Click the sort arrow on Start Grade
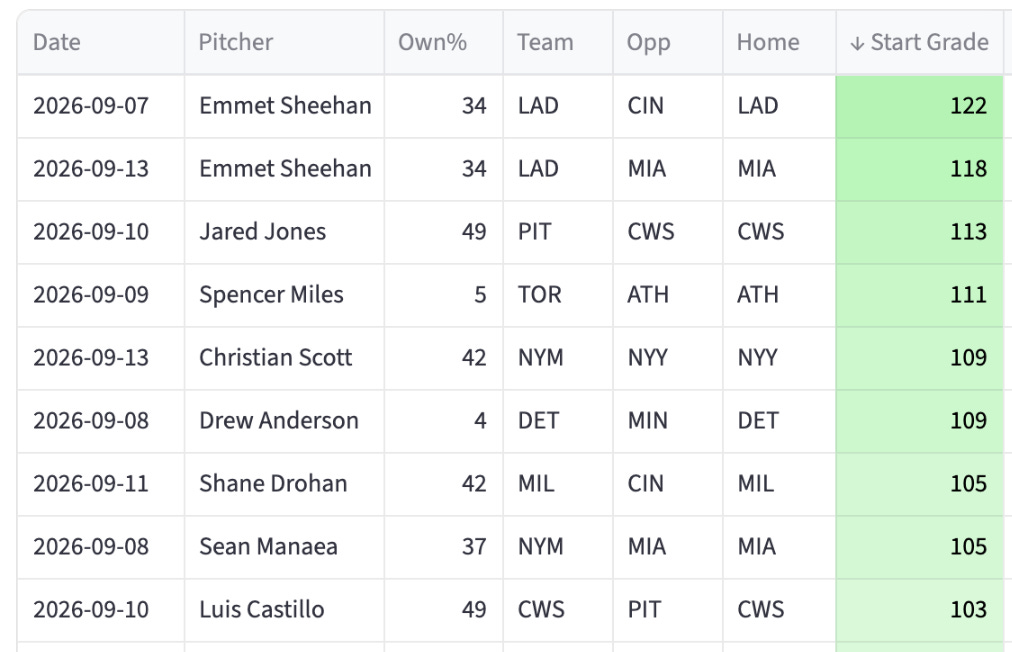 (x=856, y=43)
